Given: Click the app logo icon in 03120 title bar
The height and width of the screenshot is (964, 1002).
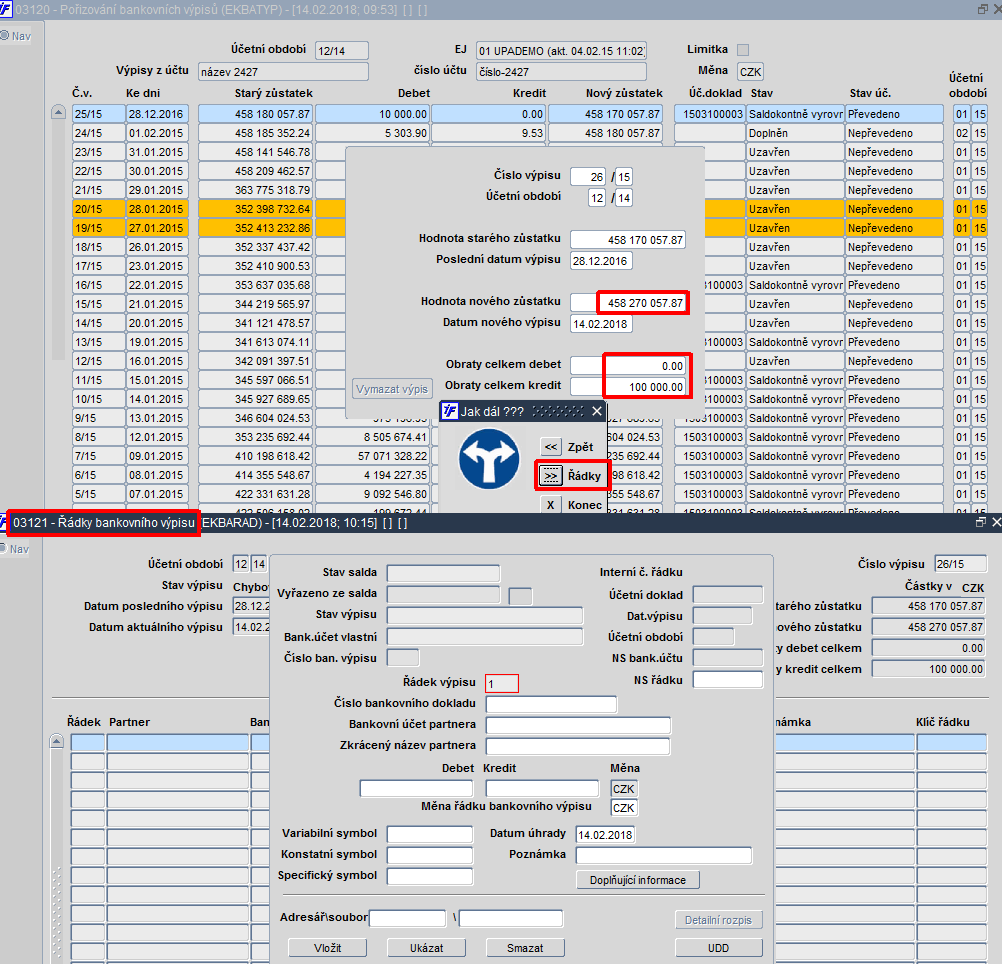Looking at the screenshot, I should pyautogui.click(x=6, y=10).
